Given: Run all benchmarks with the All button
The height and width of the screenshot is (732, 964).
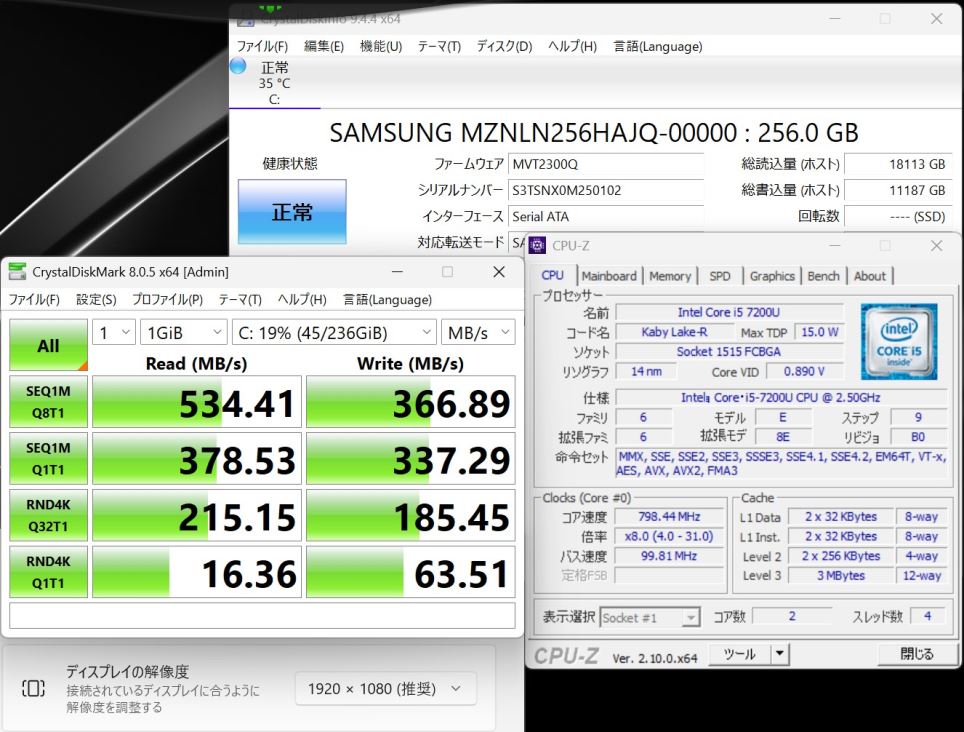Looking at the screenshot, I should coord(49,345).
